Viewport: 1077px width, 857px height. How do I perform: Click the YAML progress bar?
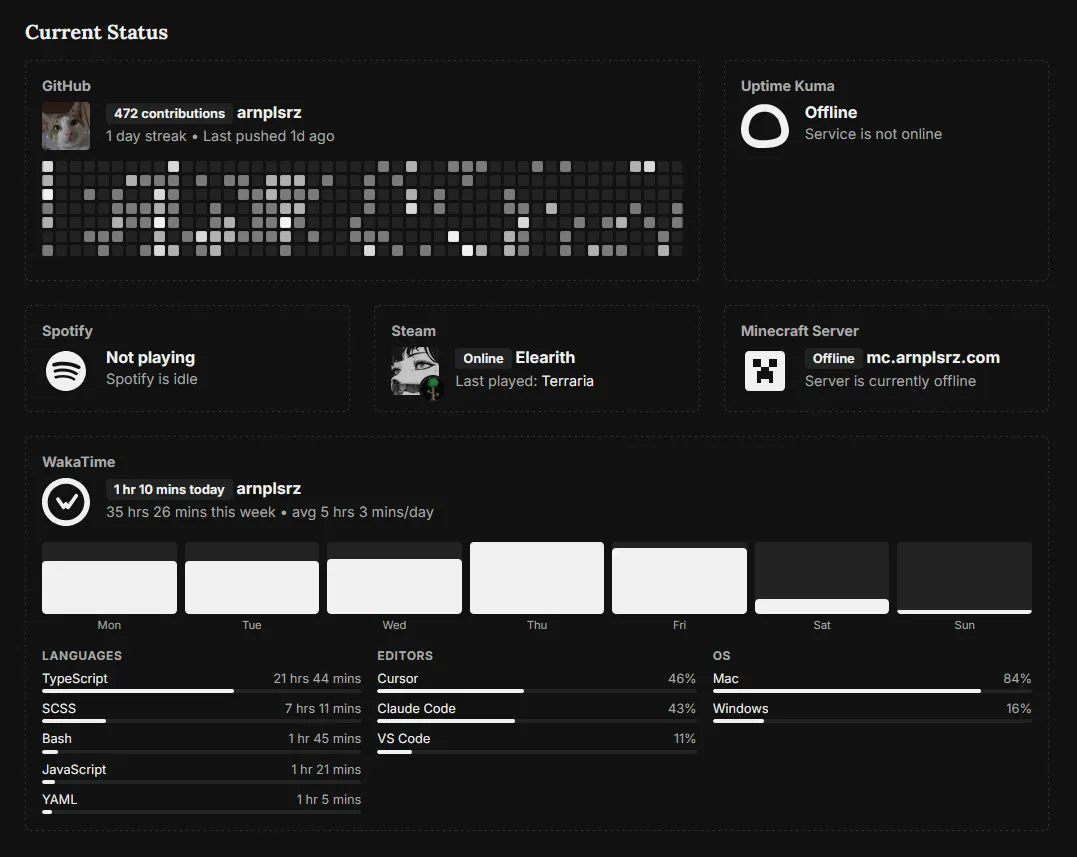[x=201, y=812]
